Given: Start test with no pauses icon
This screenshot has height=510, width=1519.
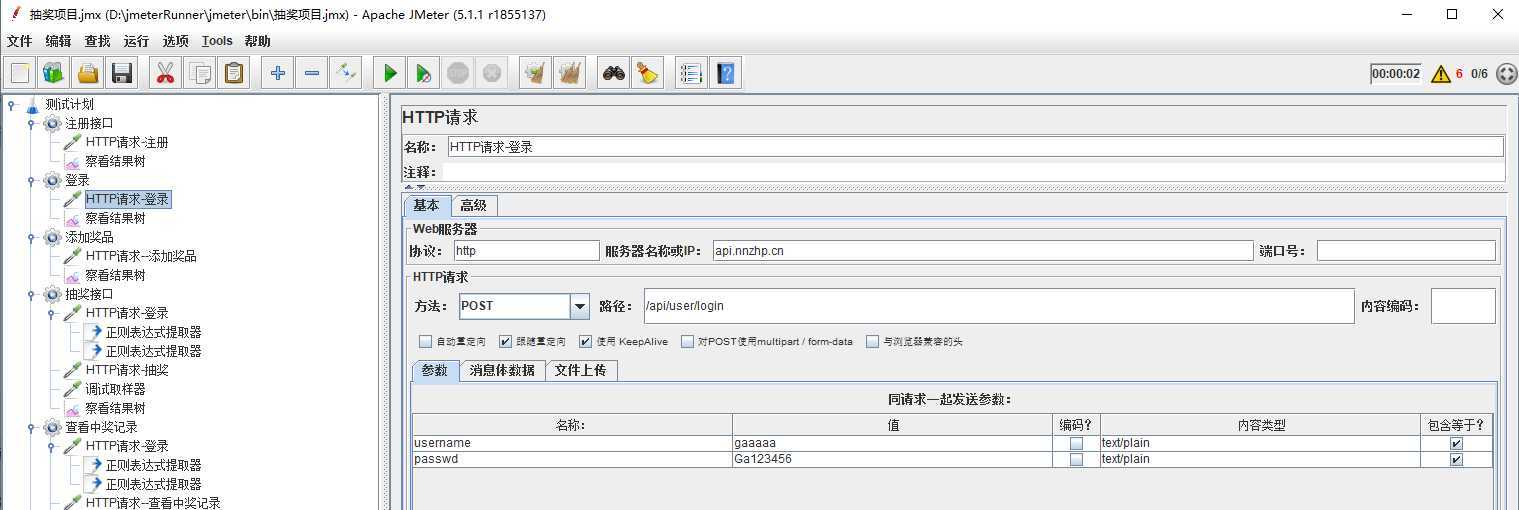Looking at the screenshot, I should 424,73.
